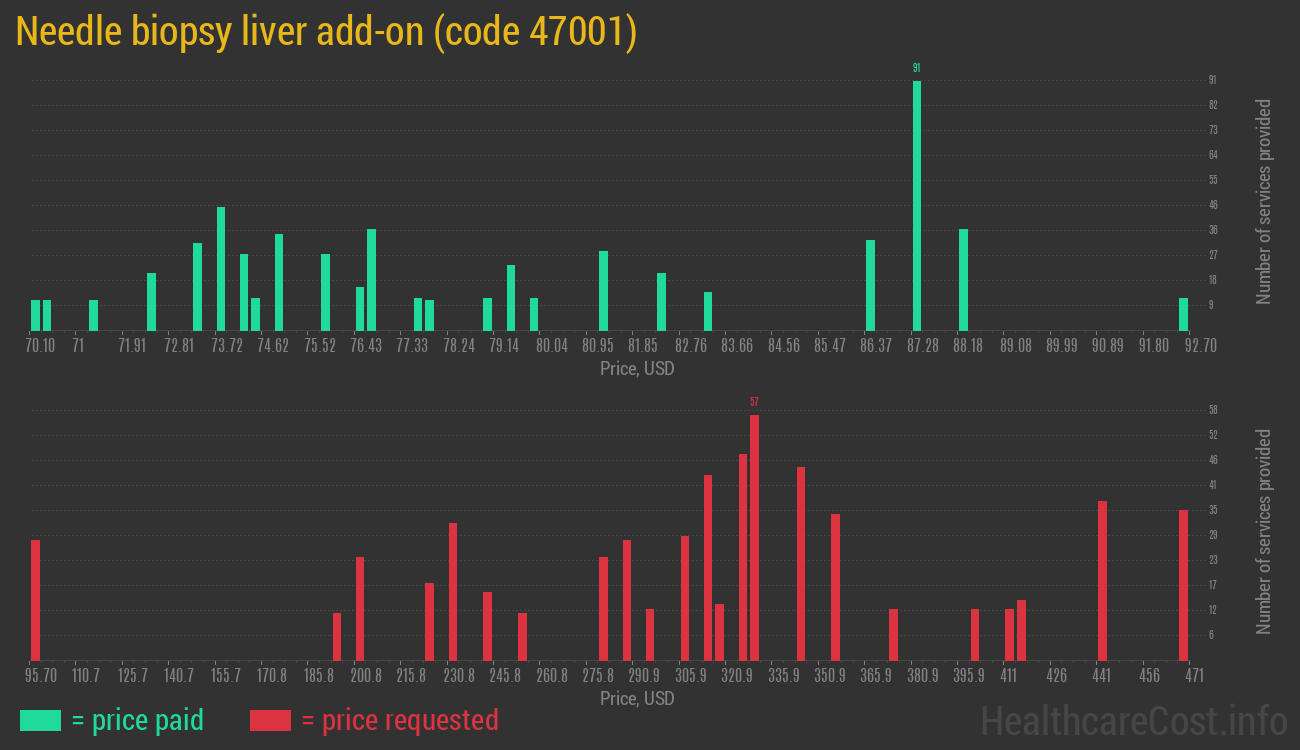Click the red bar near price 230.8
Viewport: 1300px width, 750px height.
coord(453,591)
